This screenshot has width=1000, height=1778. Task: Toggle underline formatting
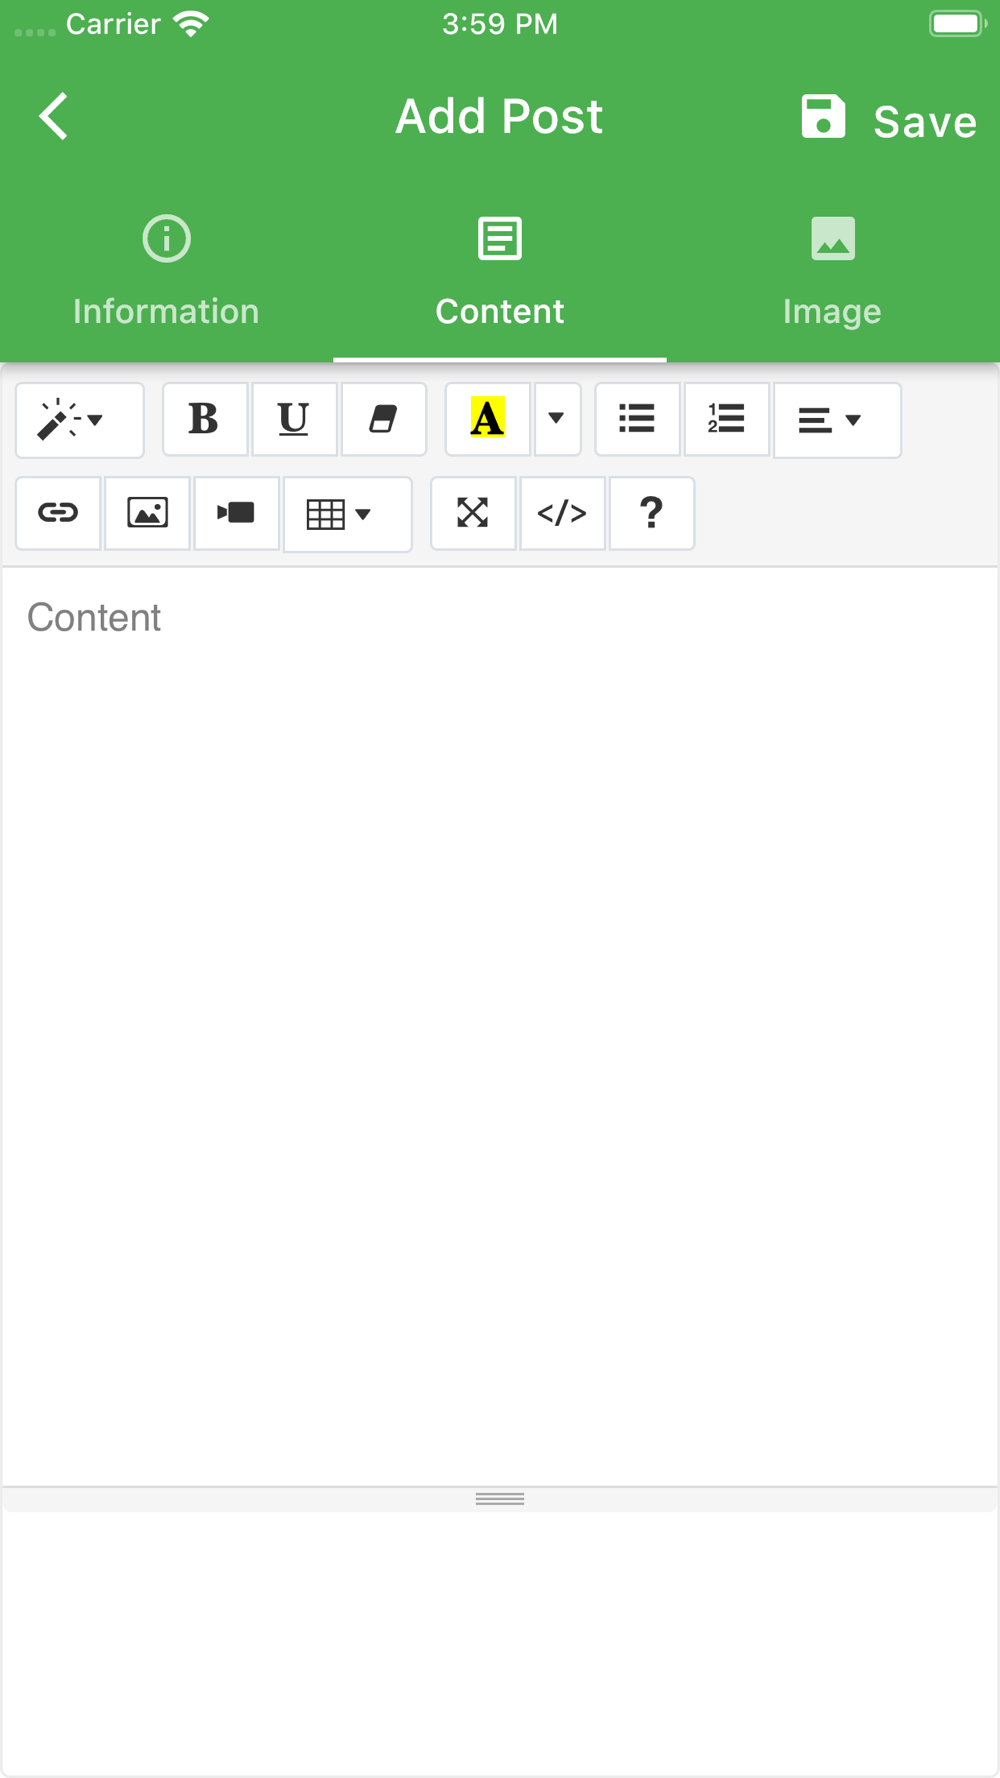(x=294, y=420)
